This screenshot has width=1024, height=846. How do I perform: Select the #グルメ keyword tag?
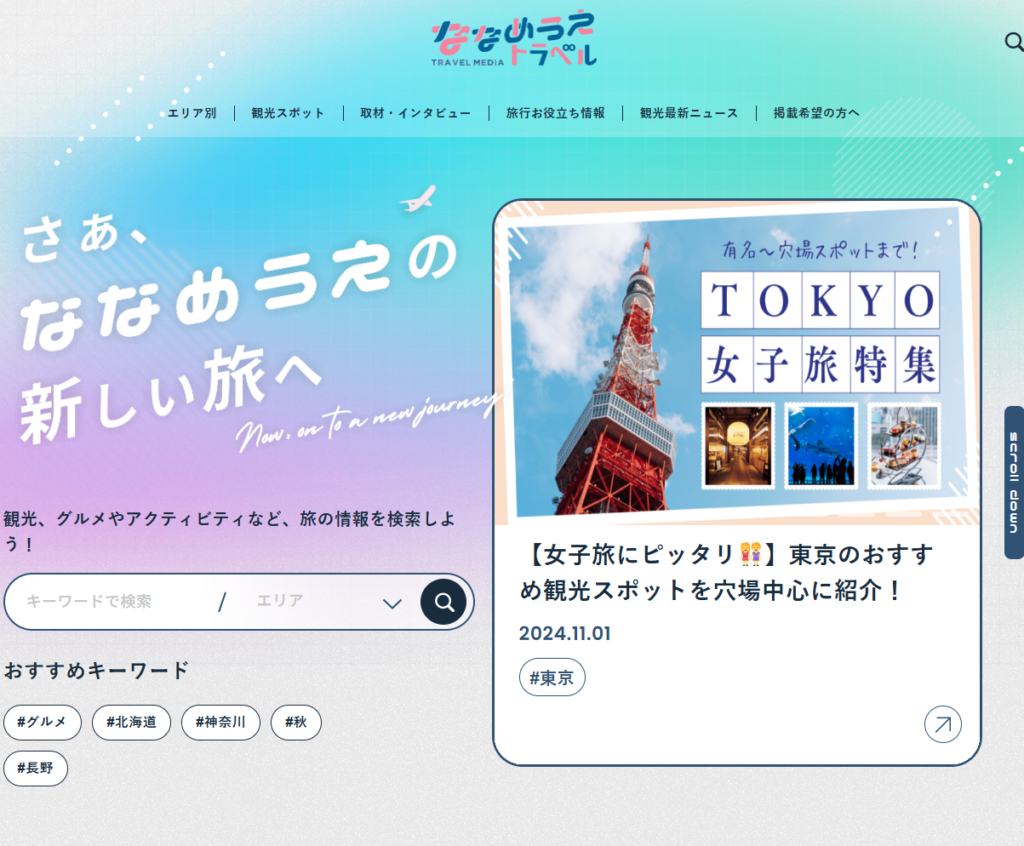[x=42, y=722]
